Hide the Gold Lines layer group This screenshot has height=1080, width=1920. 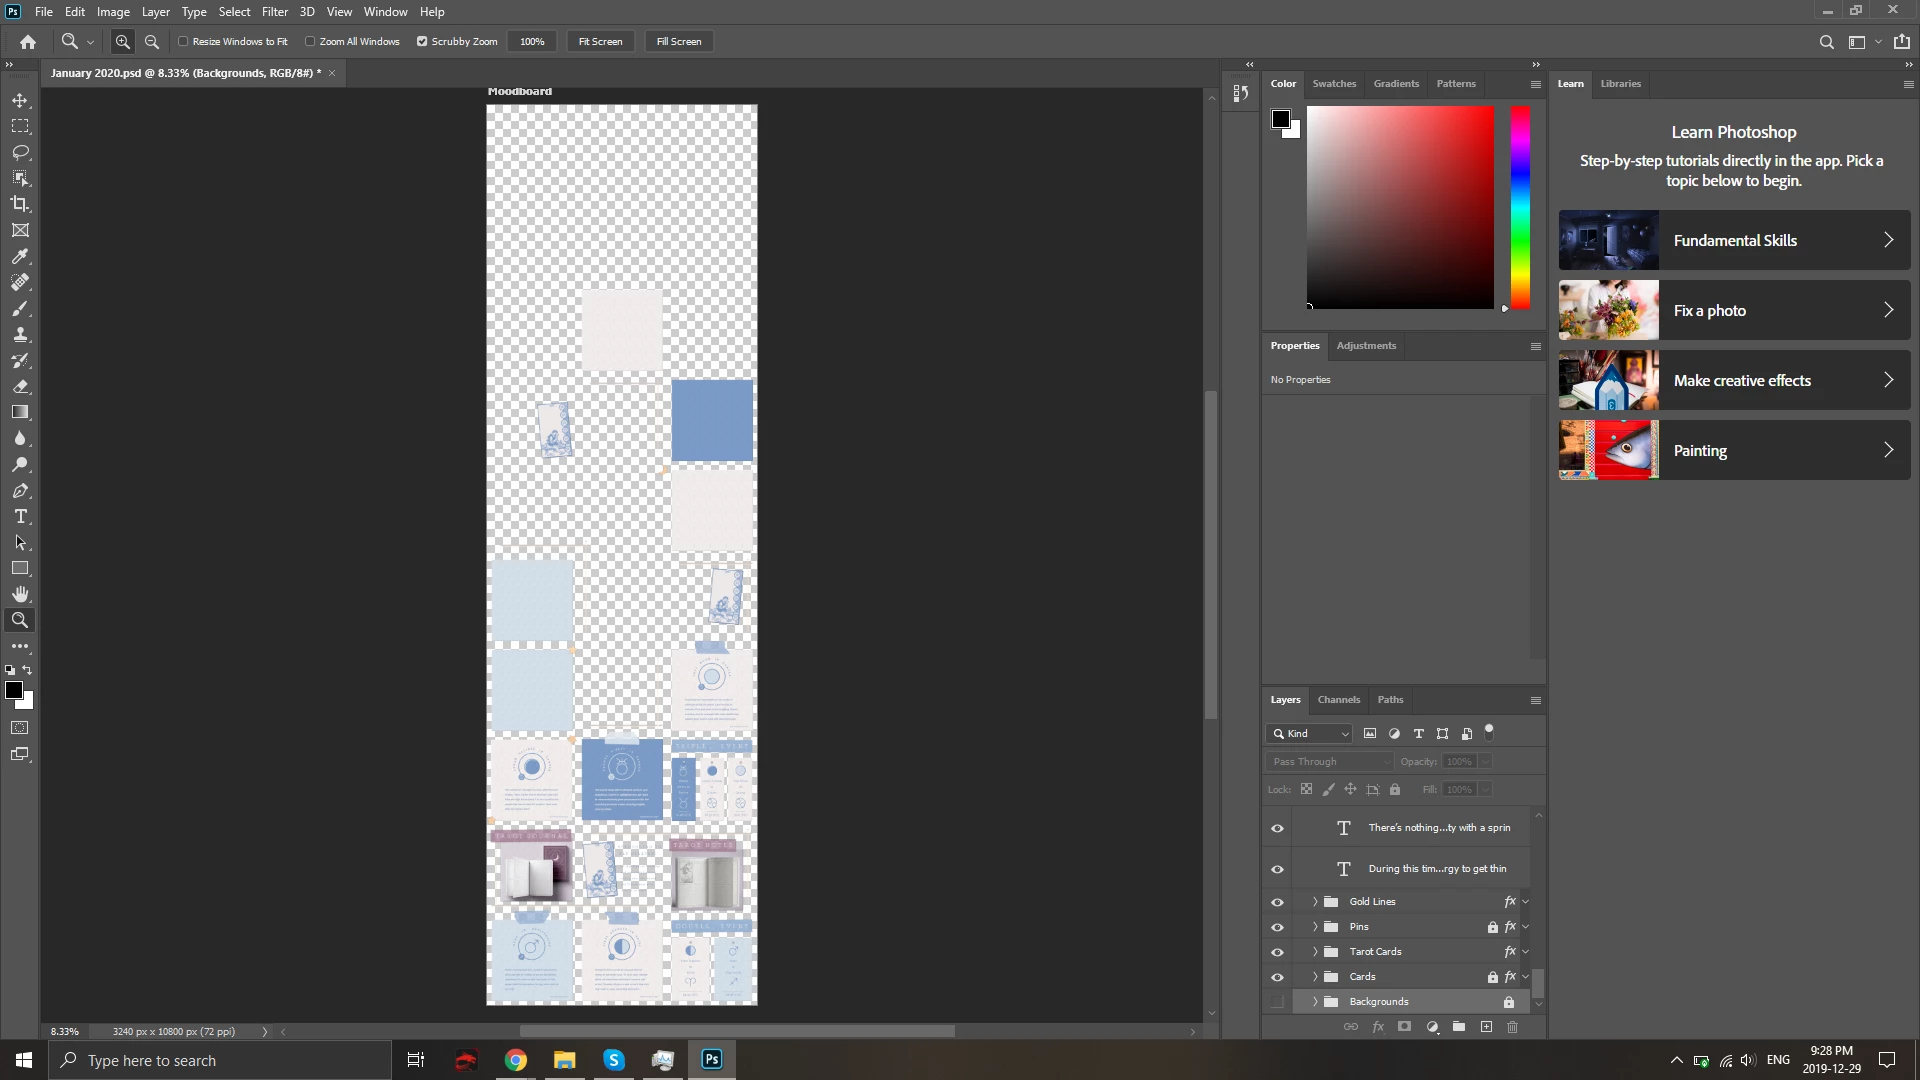tap(1277, 902)
